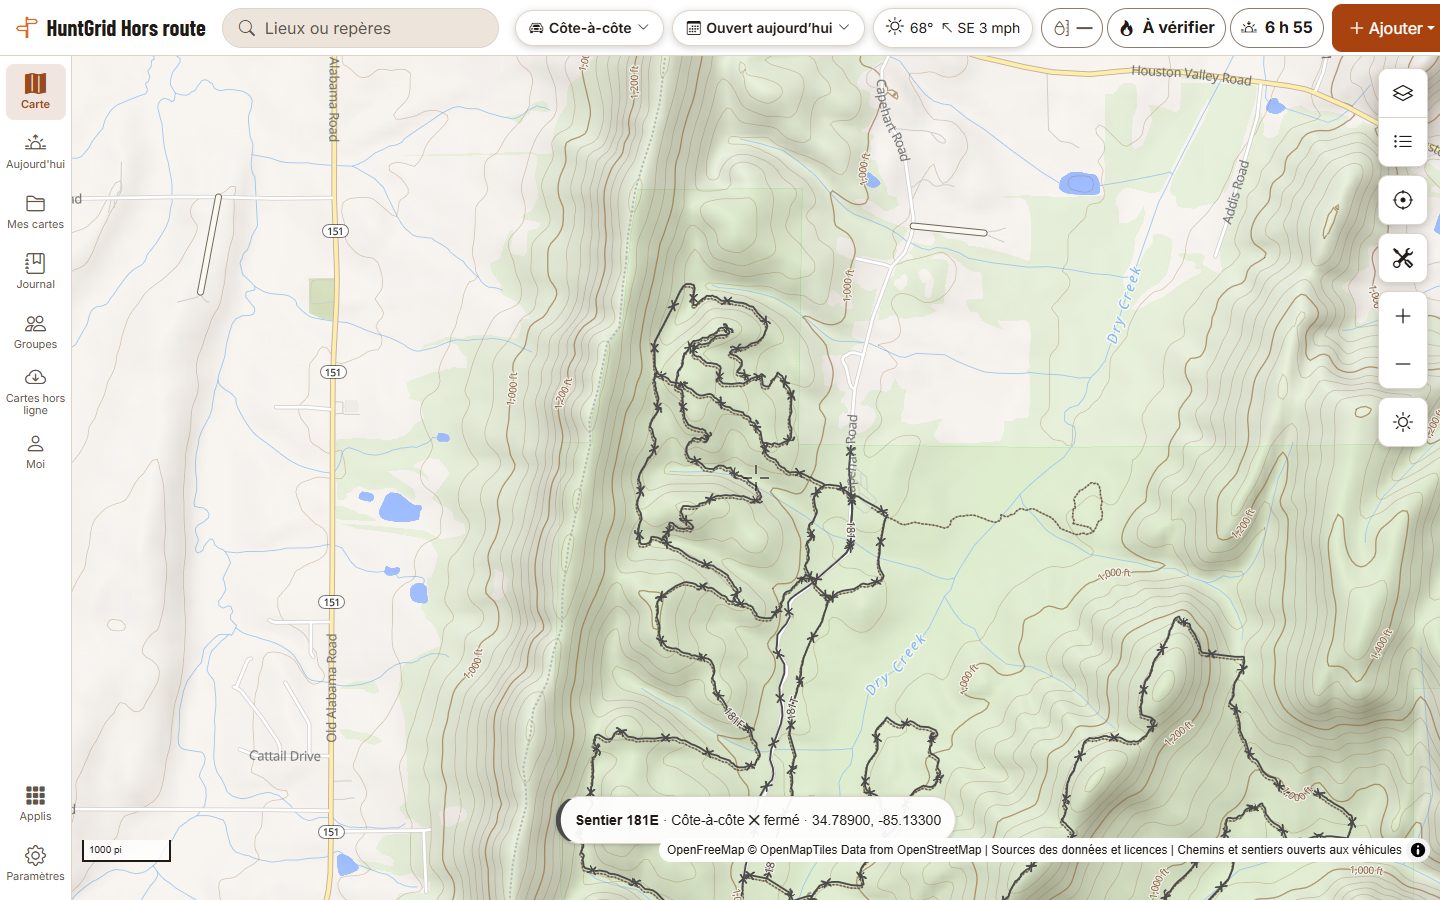Viewport: 1440px width, 900px height.
Task: Click the 1000 pi scale bar
Action: (x=126, y=850)
